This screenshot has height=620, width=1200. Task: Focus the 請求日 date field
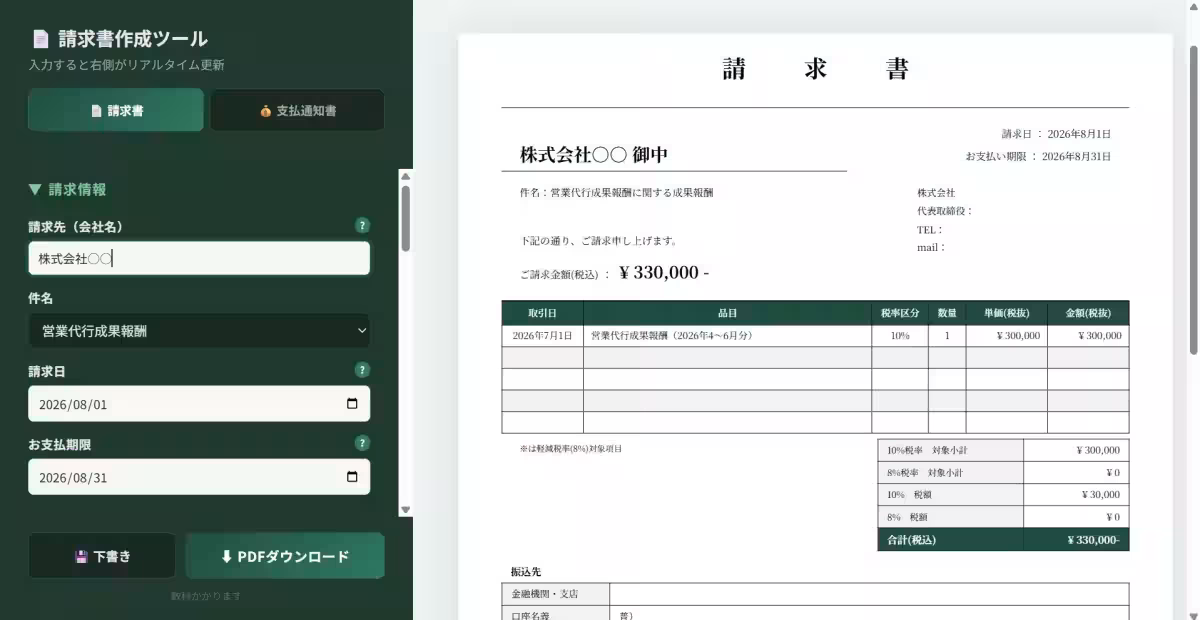click(199, 404)
